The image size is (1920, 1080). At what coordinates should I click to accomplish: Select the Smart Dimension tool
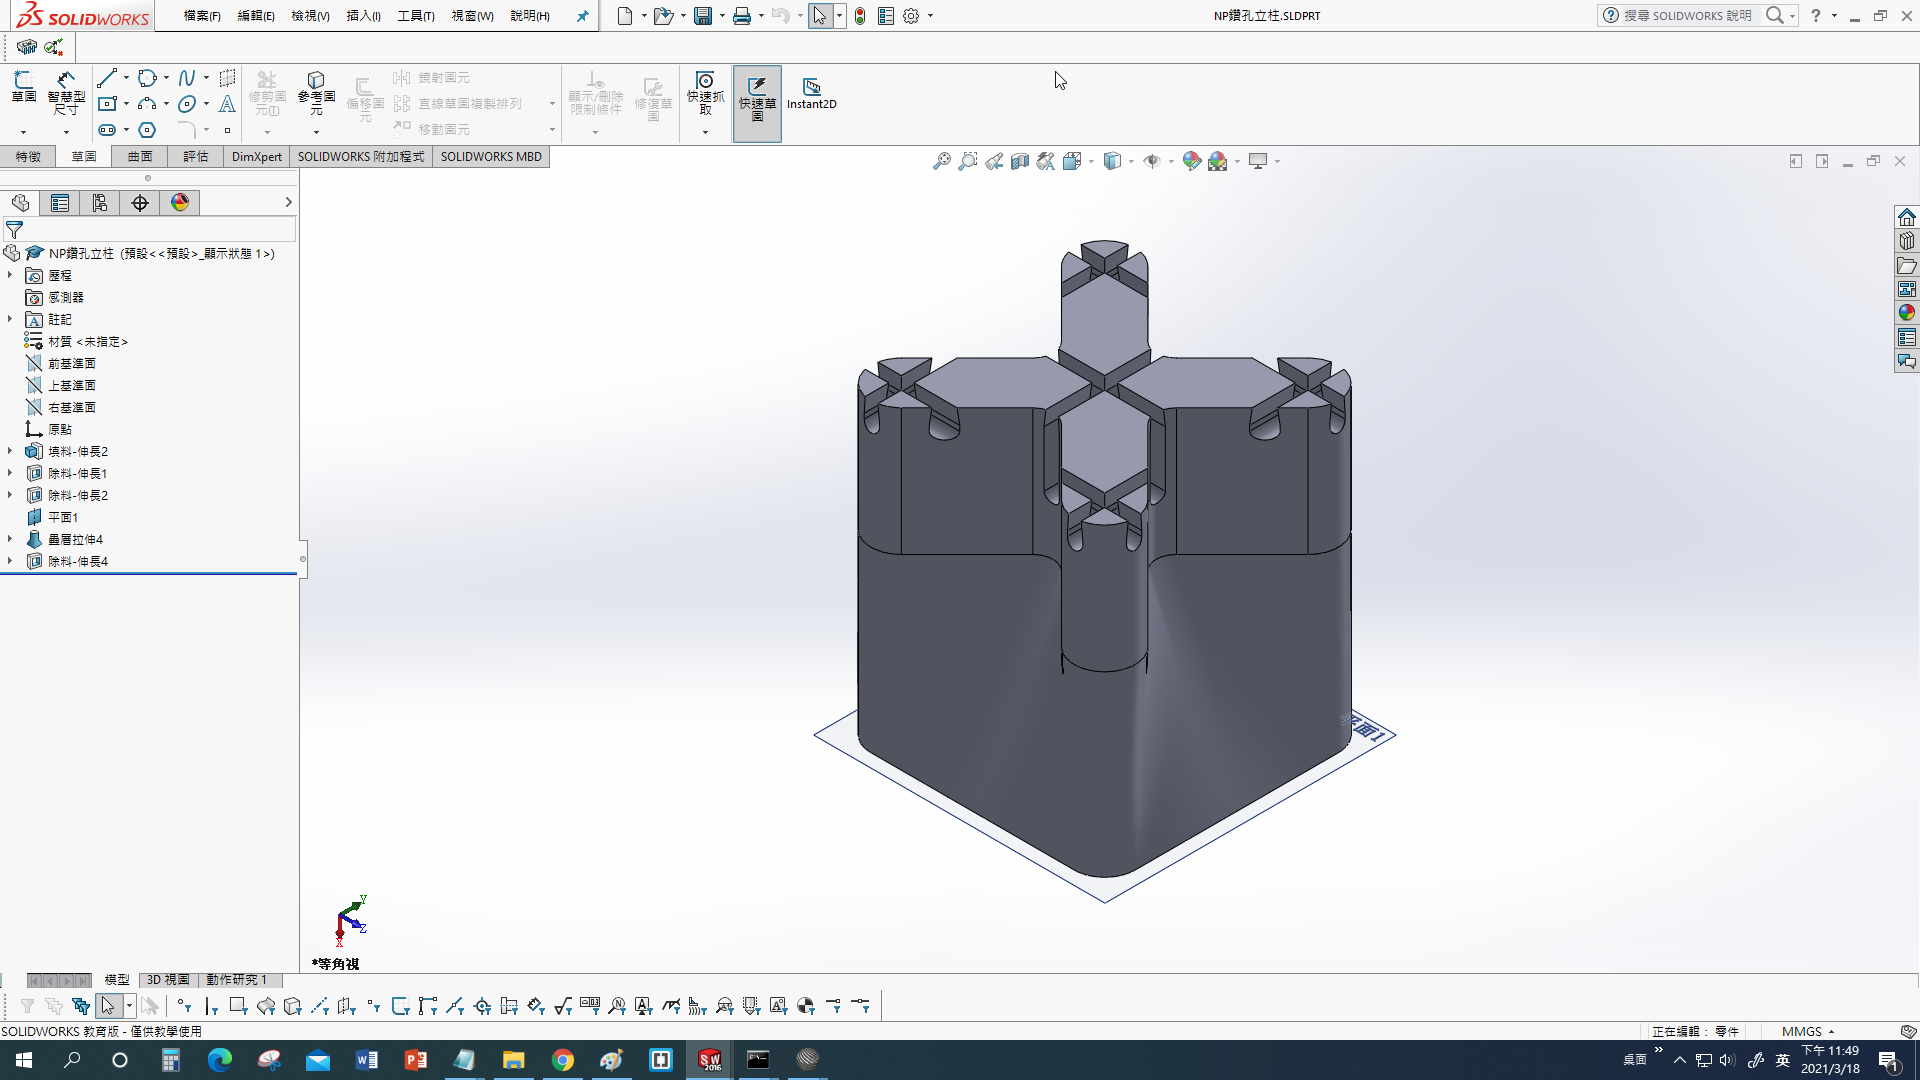click(x=66, y=94)
